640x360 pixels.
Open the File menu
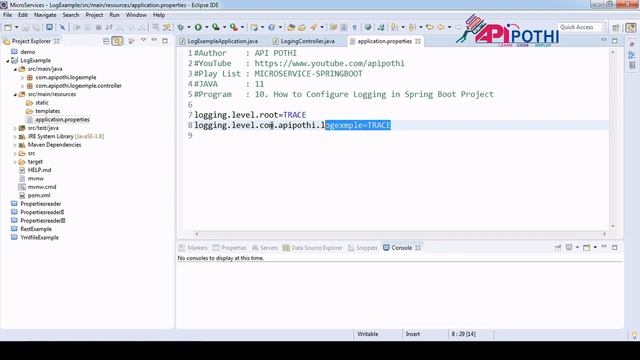tap(7, 15)
